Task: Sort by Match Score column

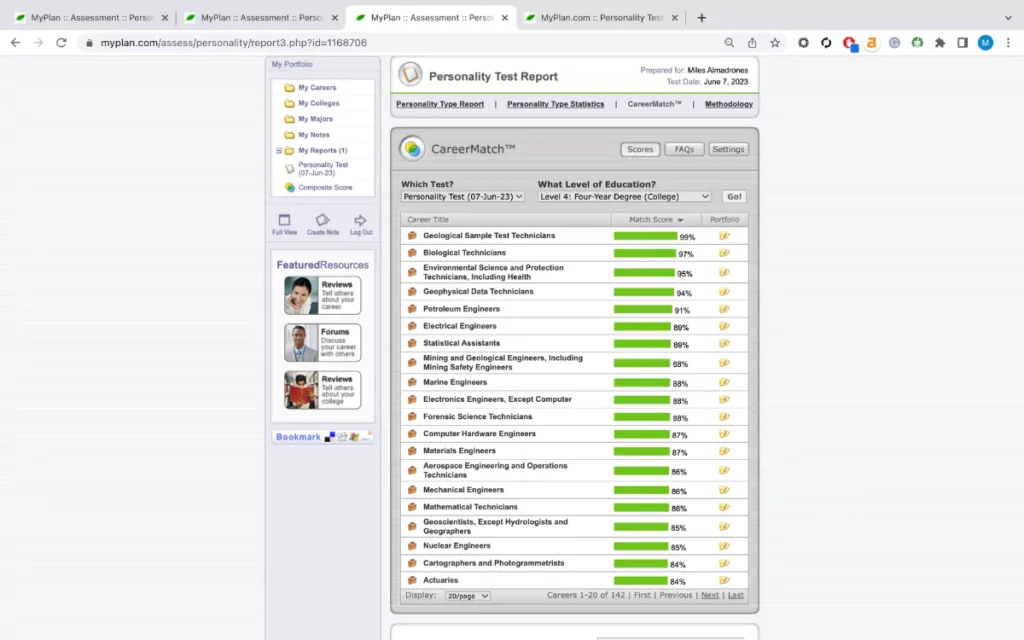Action: click(656, 220)
